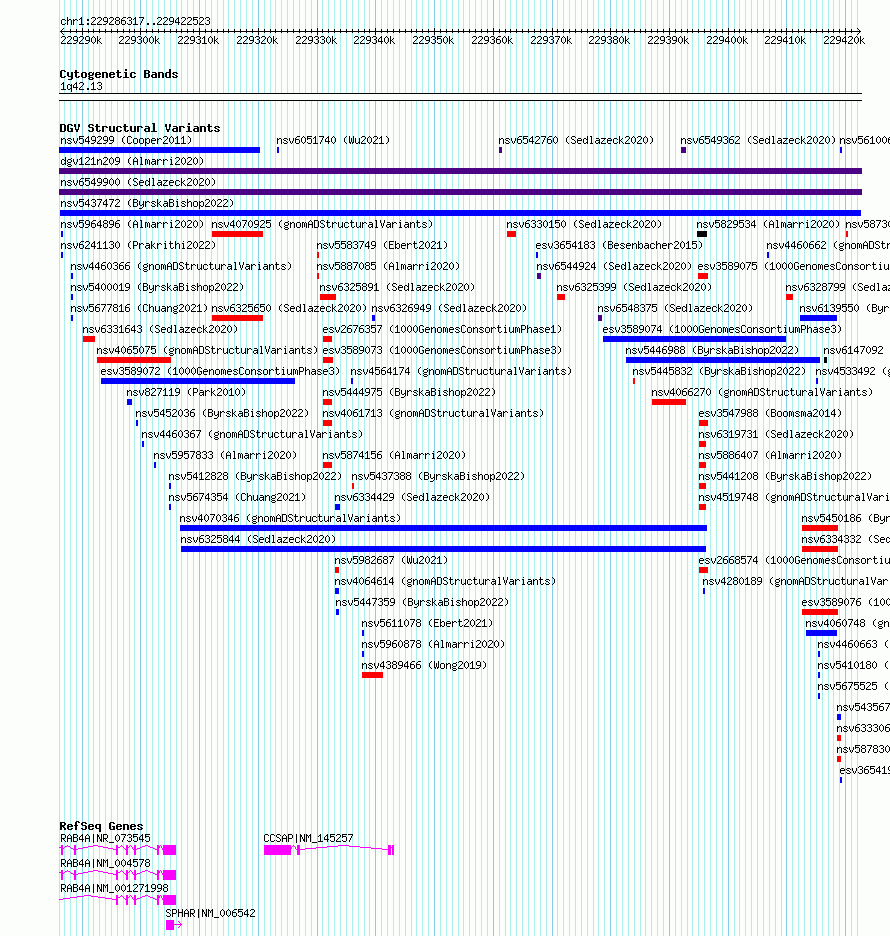890x936 pixels.
Task: Open nsv6325399 (Sedlazeck2020) label
Action: pyautogui.click(x=635, y=287)
